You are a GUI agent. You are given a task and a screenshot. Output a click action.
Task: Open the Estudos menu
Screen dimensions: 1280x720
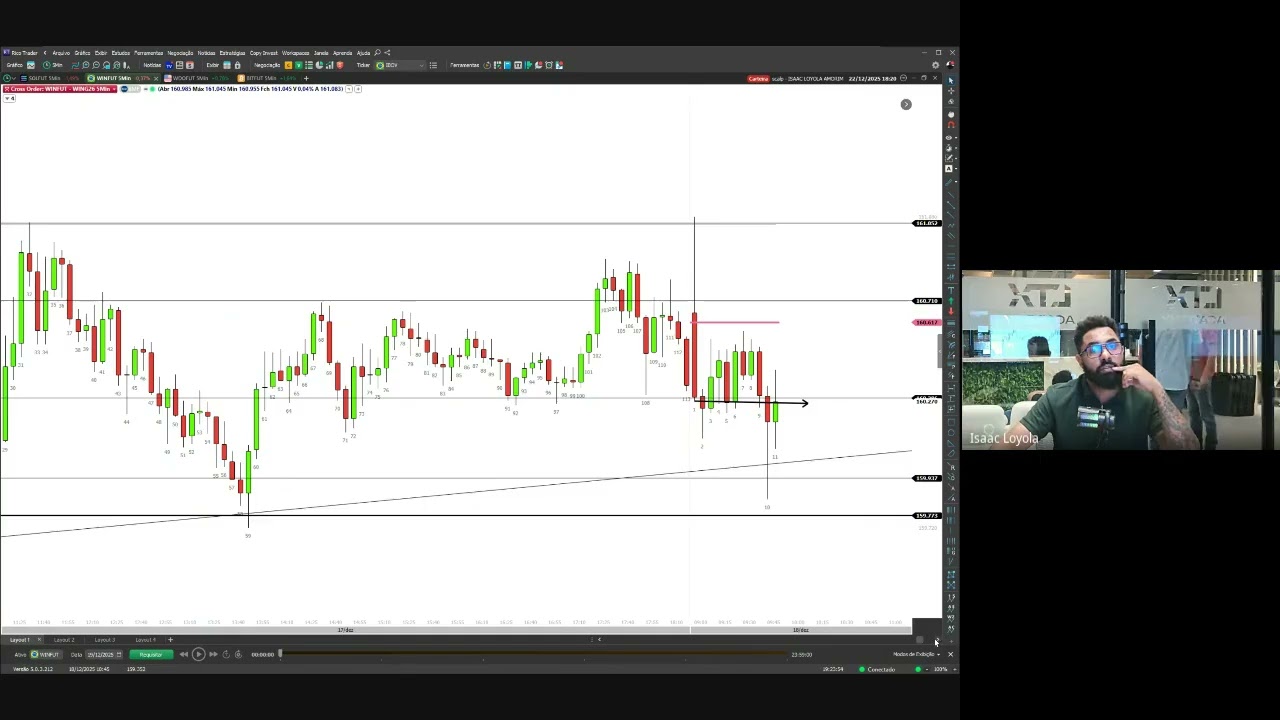tap(121, 53)
